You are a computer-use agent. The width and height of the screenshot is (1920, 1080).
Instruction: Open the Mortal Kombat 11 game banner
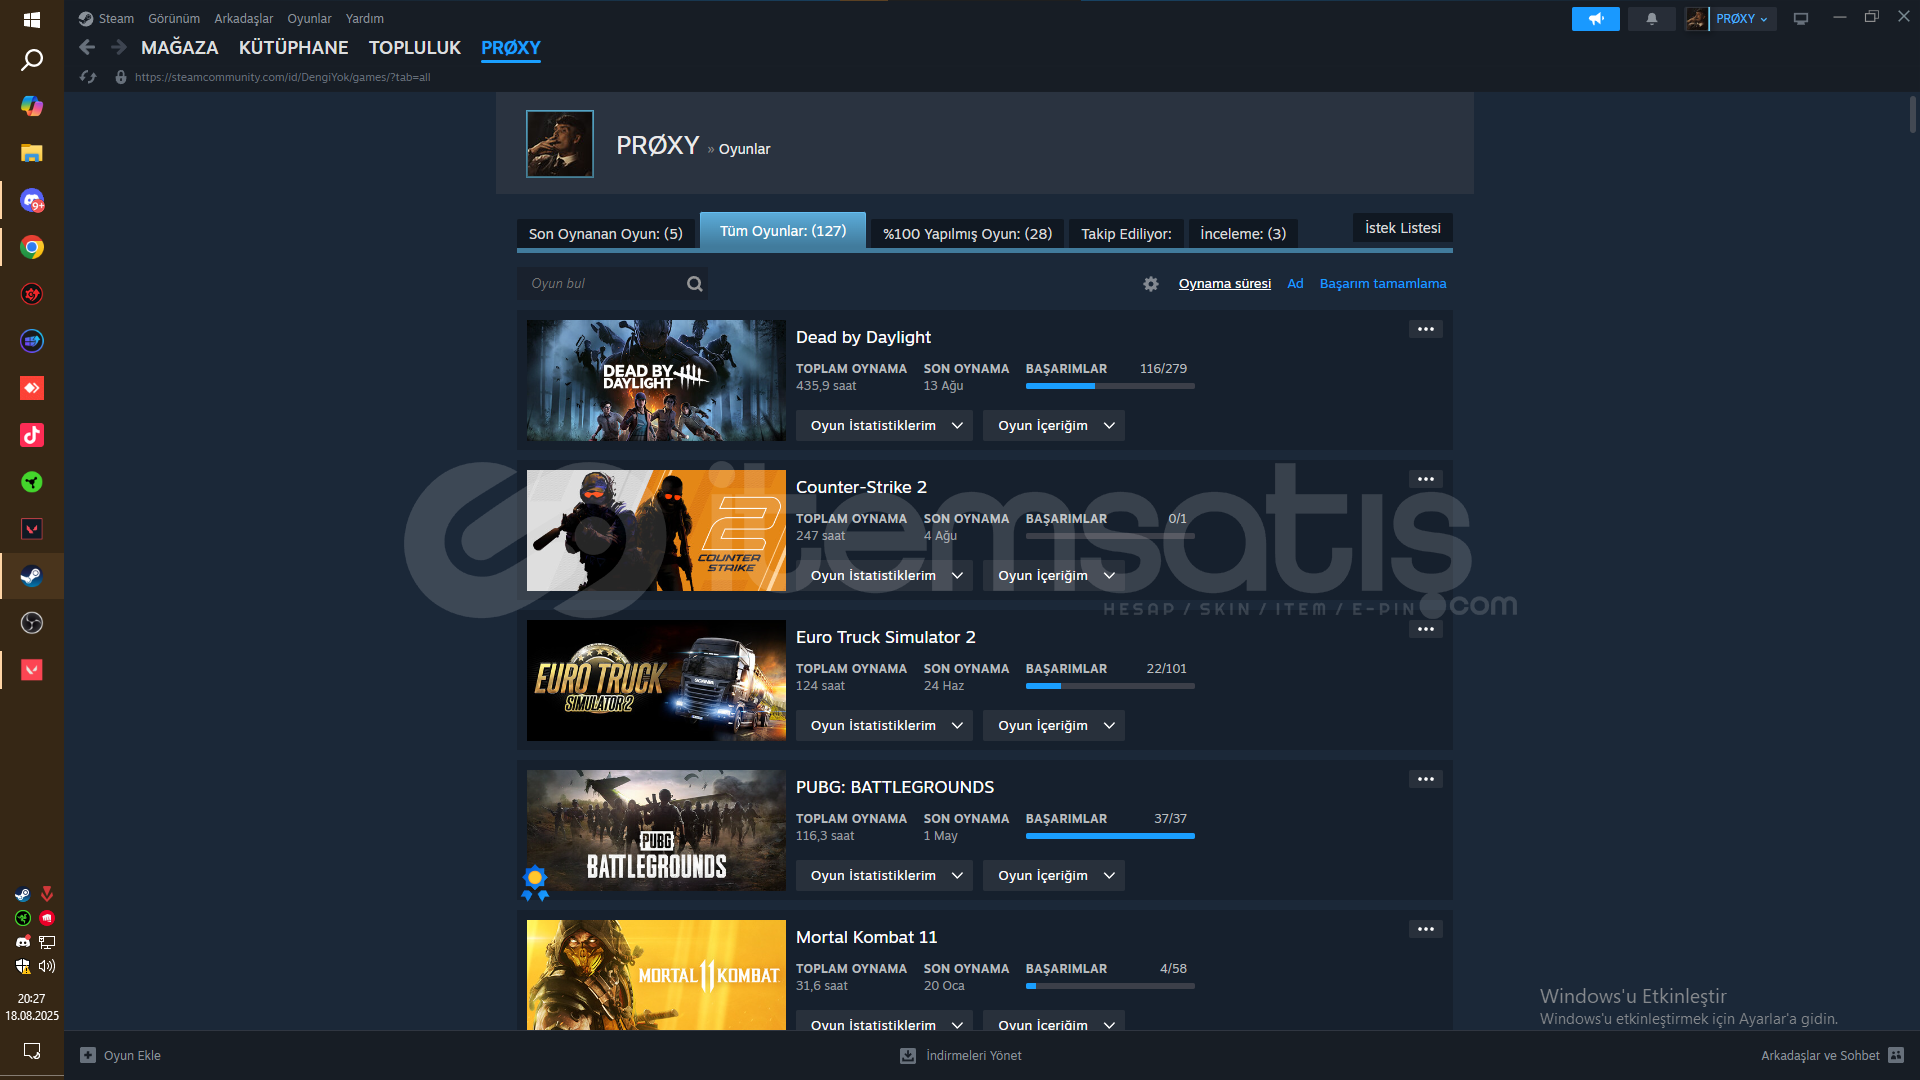coord(656,975)
